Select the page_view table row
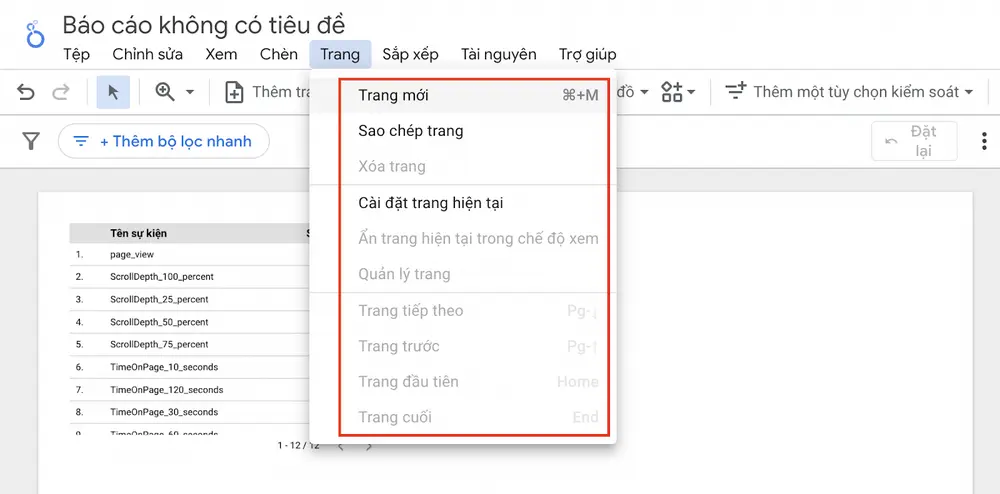Image resolution: width=1000 pixels, height=494 pixels. point(190,254)
